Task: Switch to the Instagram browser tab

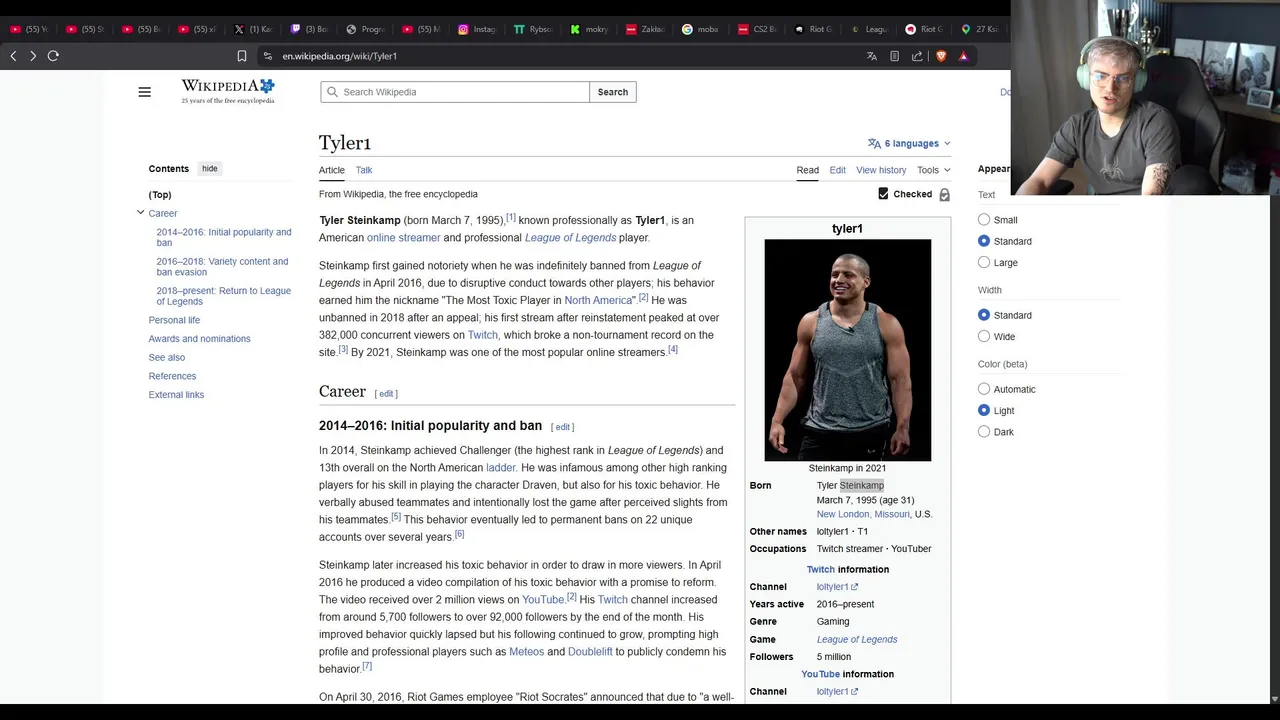Action: pos(478,29)
